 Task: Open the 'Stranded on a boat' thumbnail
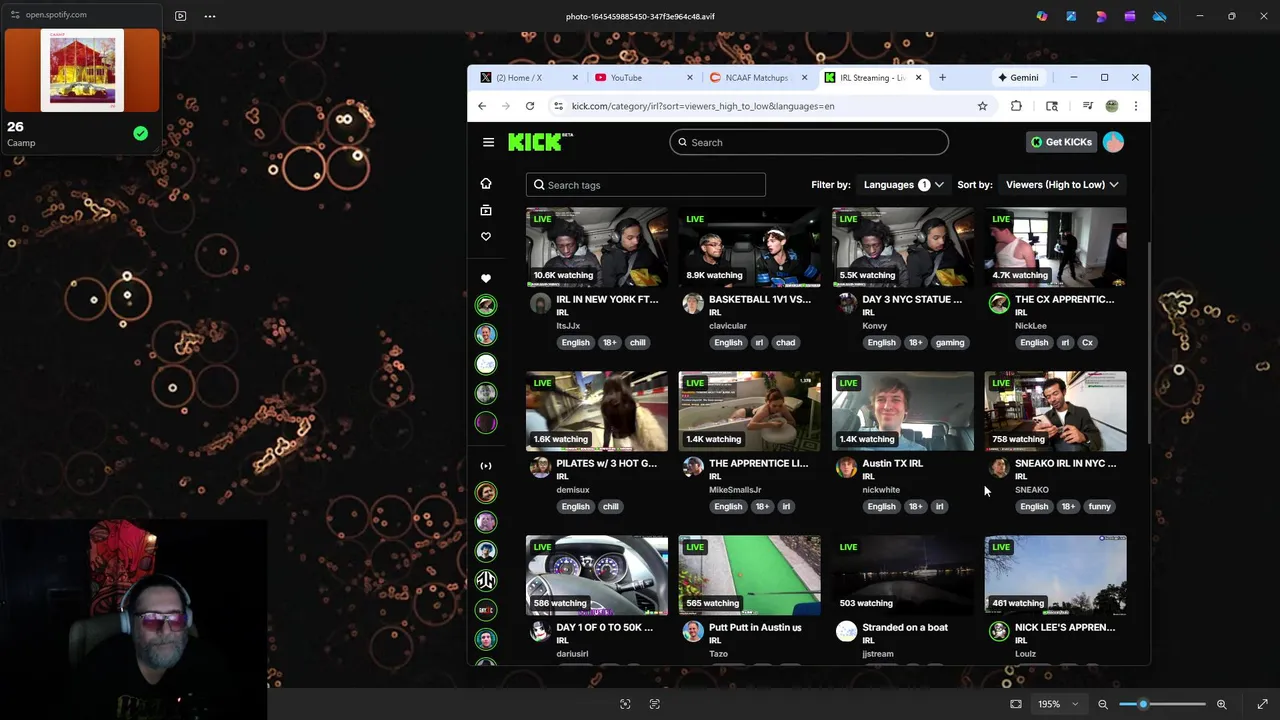[x=902, y=575]
